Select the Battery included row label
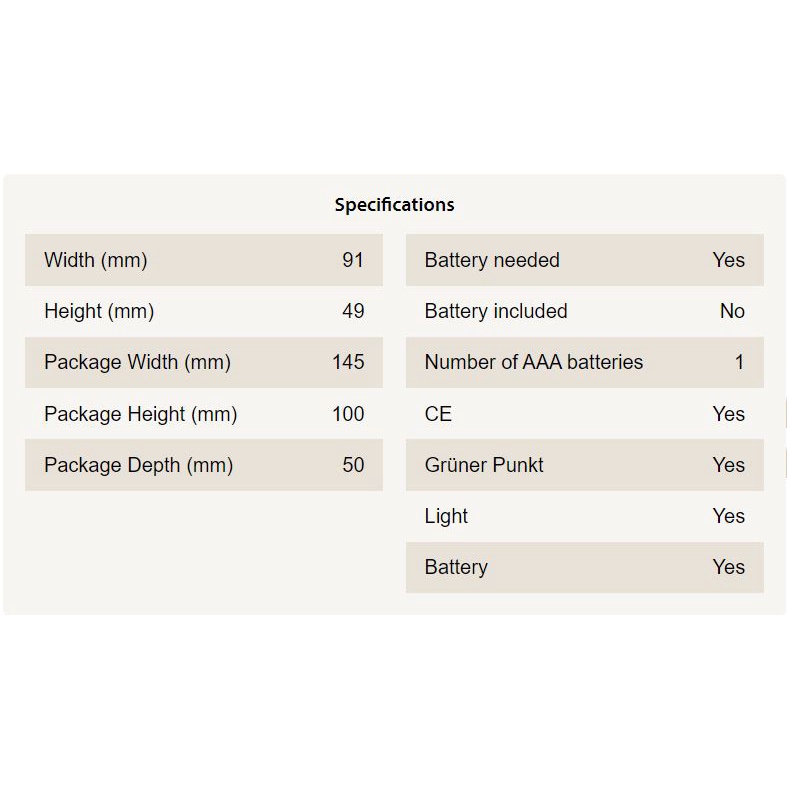This screenshot has height=787, width=787. [x=496, y=311]
